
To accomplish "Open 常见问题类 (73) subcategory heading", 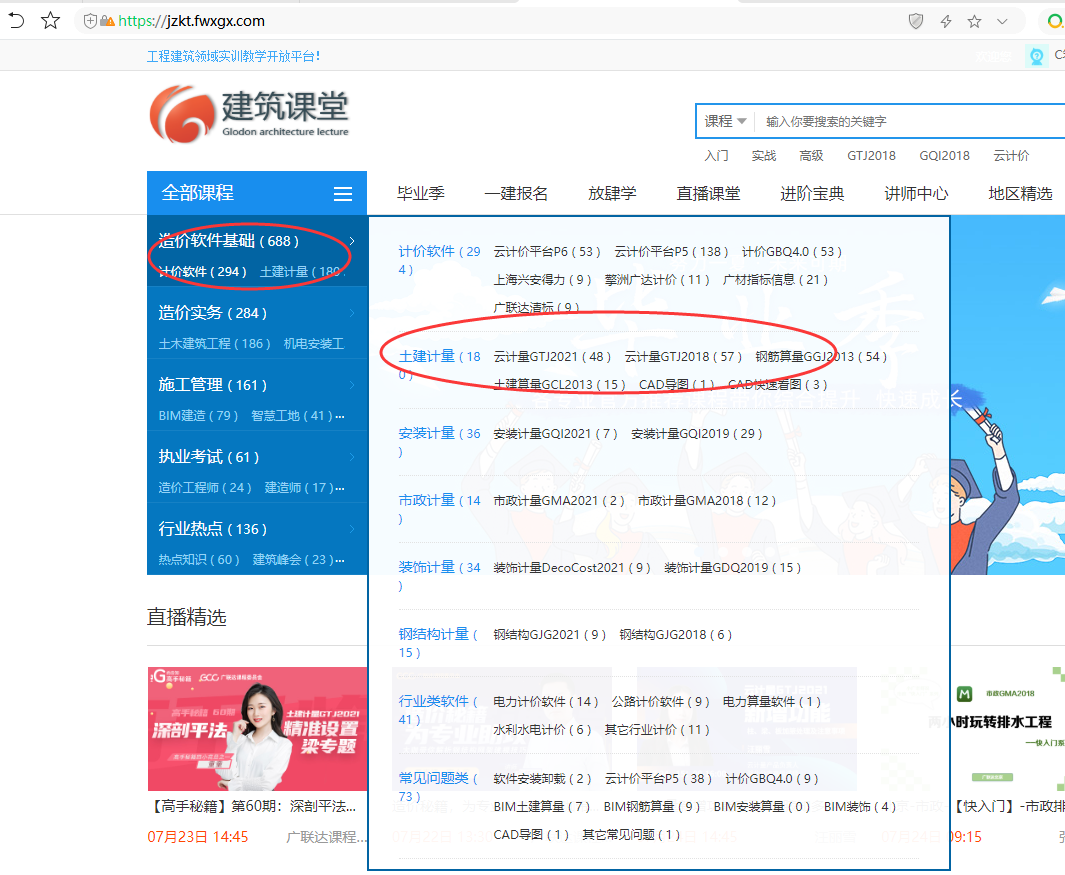I will click(x=438, y=787).
